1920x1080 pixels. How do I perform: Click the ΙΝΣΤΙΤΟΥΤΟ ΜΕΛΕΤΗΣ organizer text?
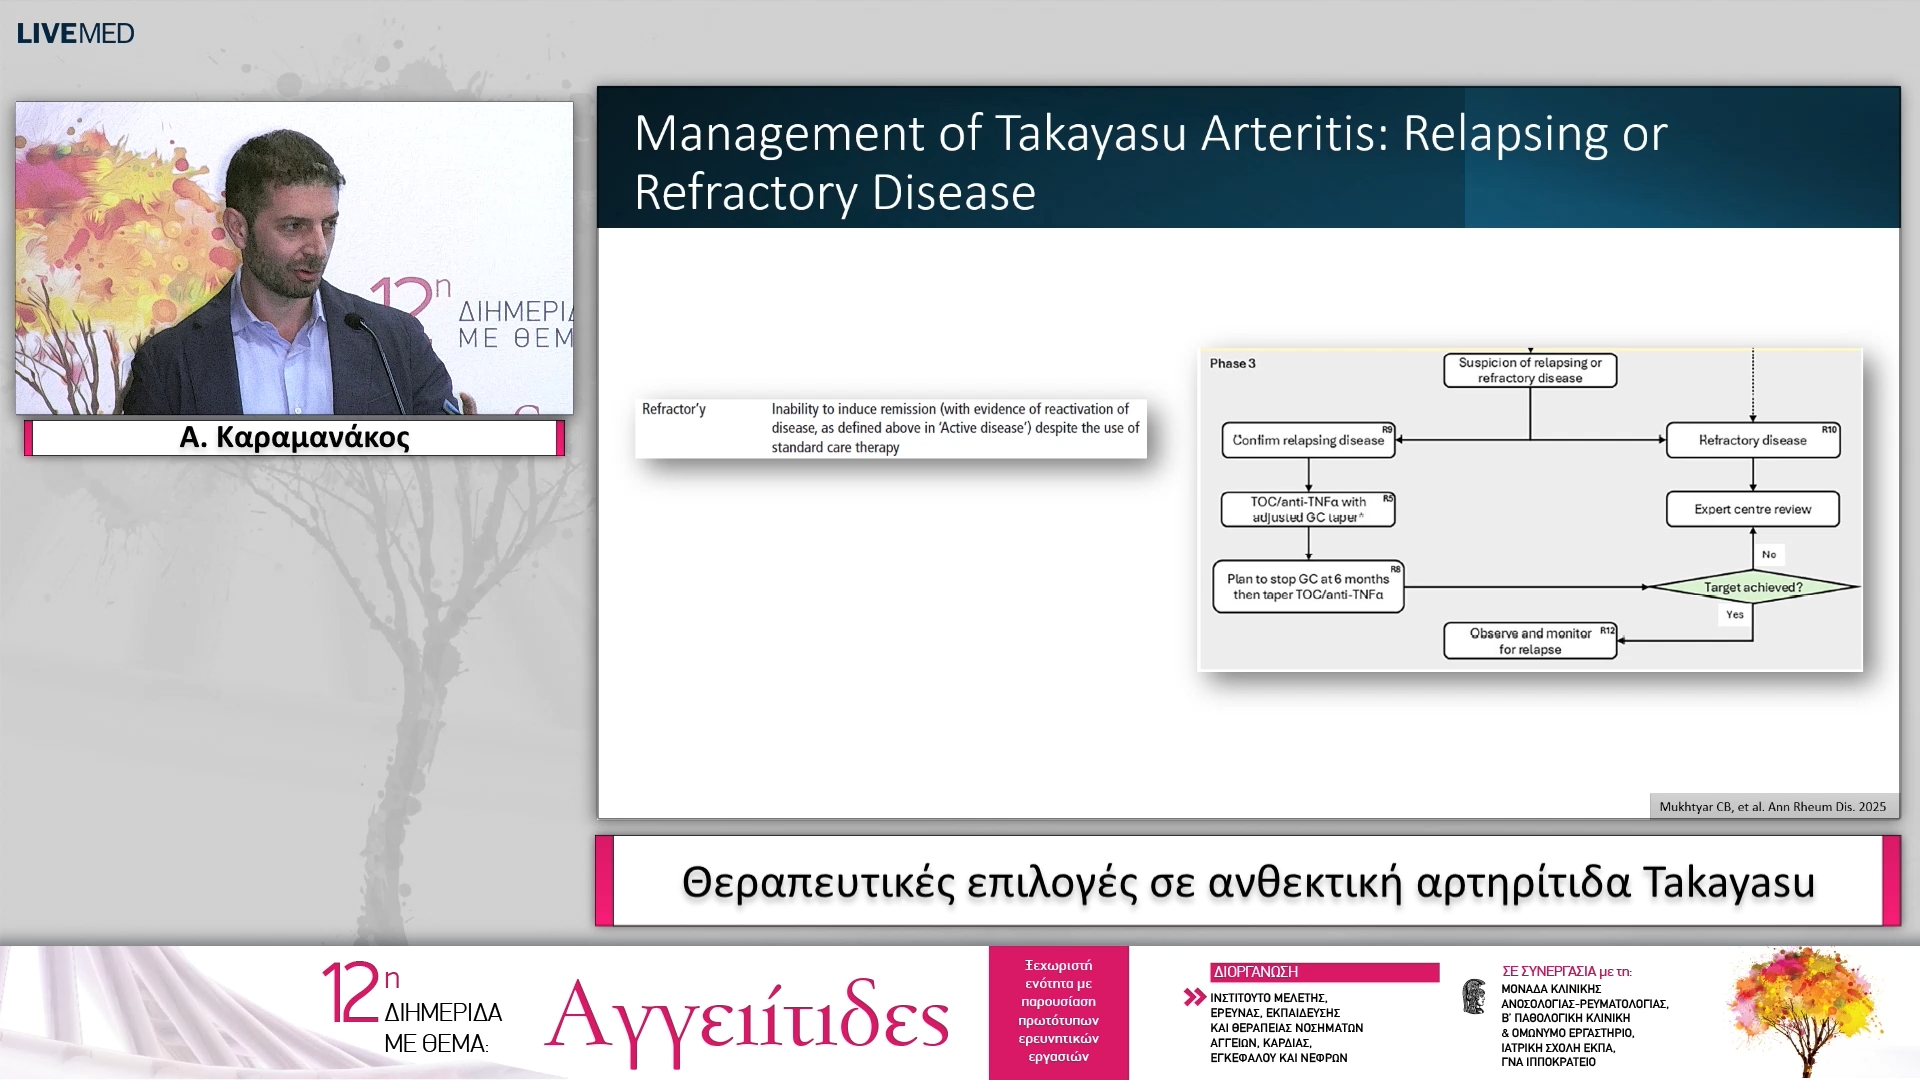pyautogui.click(x=1286, y=1027)
